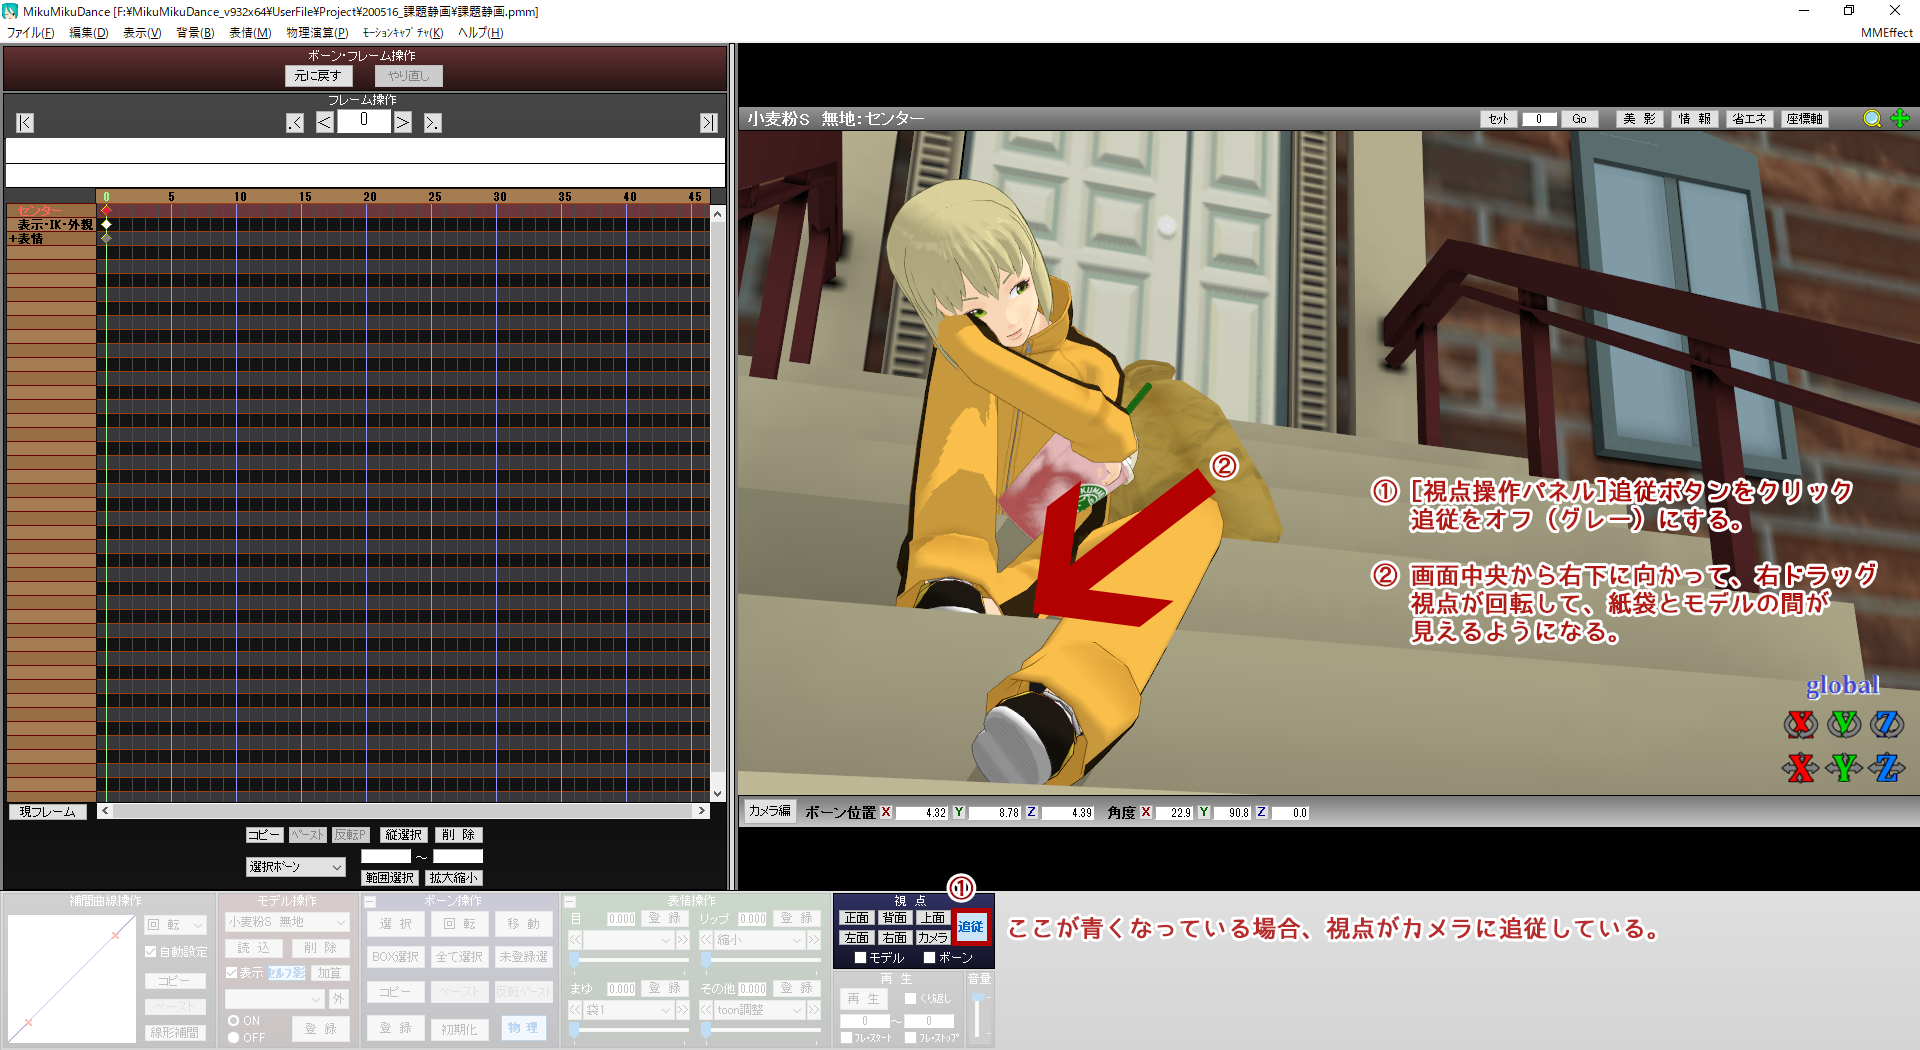Open the MMEffect menu
The height and width of the screenshot is (1050, 1920).
pyautogui.click(x=1886, y=33)
